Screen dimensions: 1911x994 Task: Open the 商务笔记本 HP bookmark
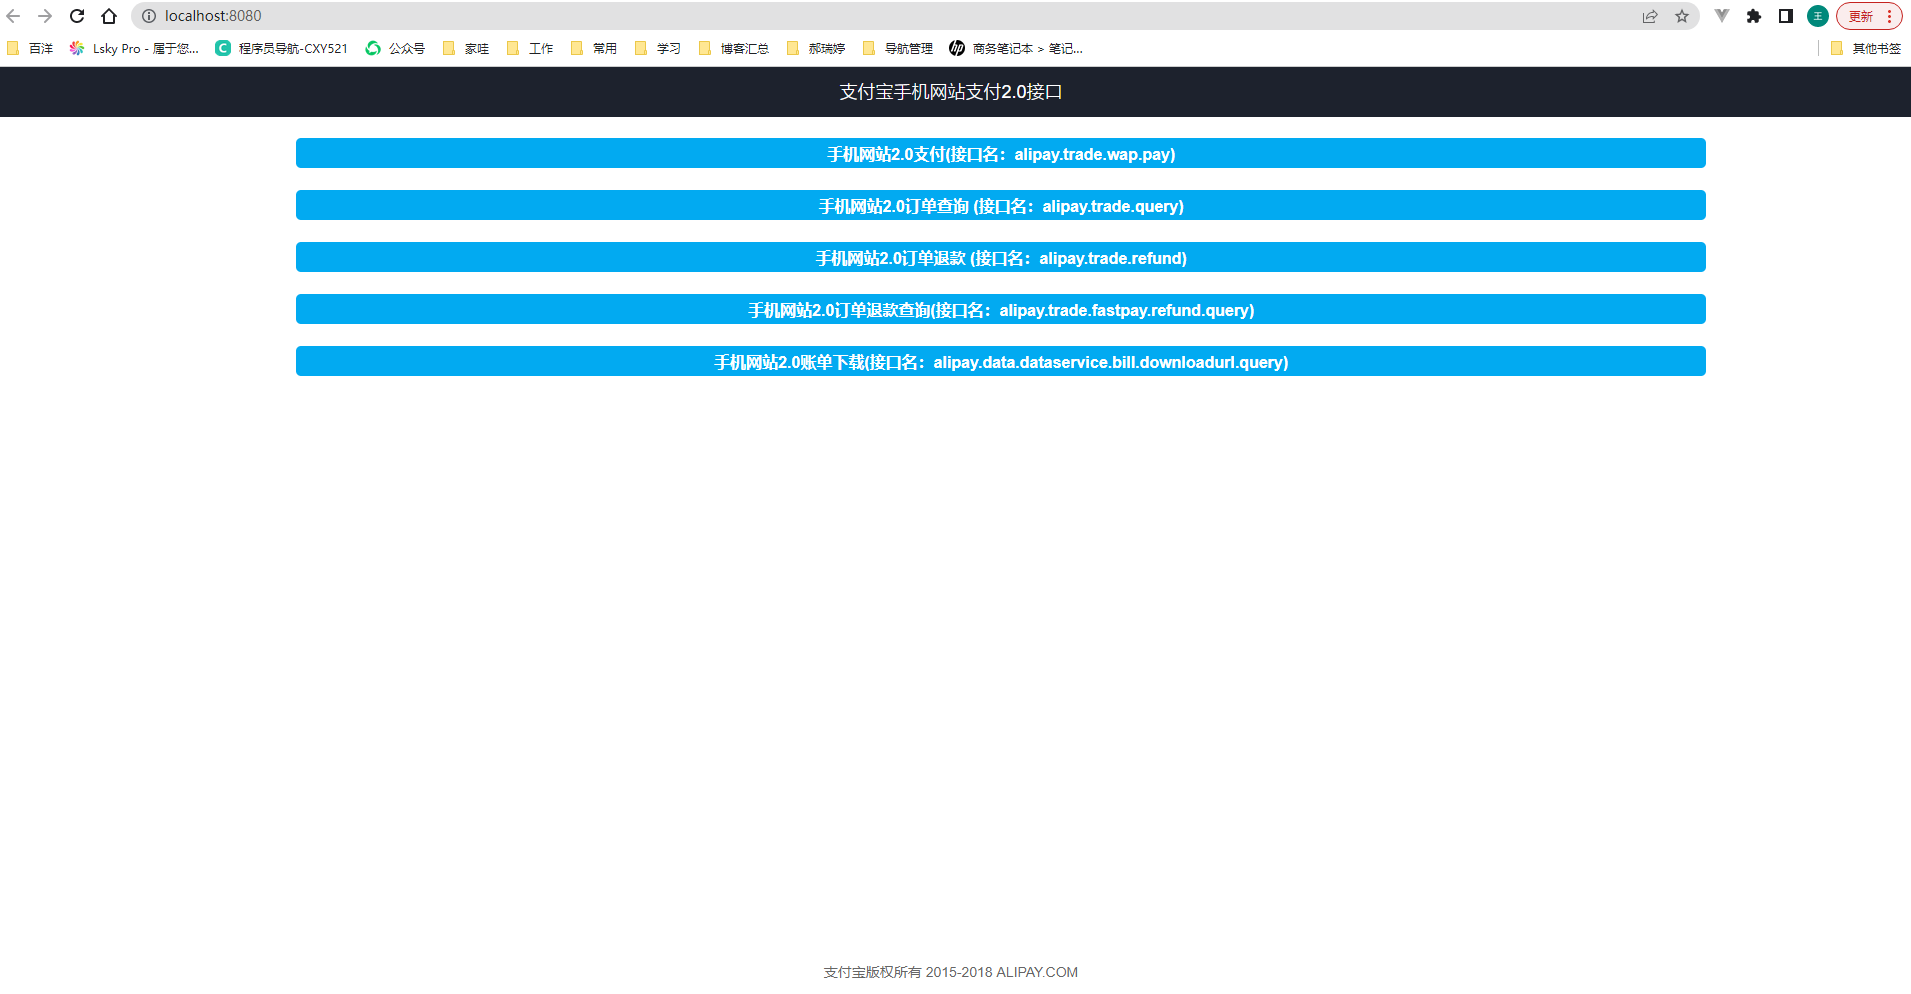[x=1016, y=48]
